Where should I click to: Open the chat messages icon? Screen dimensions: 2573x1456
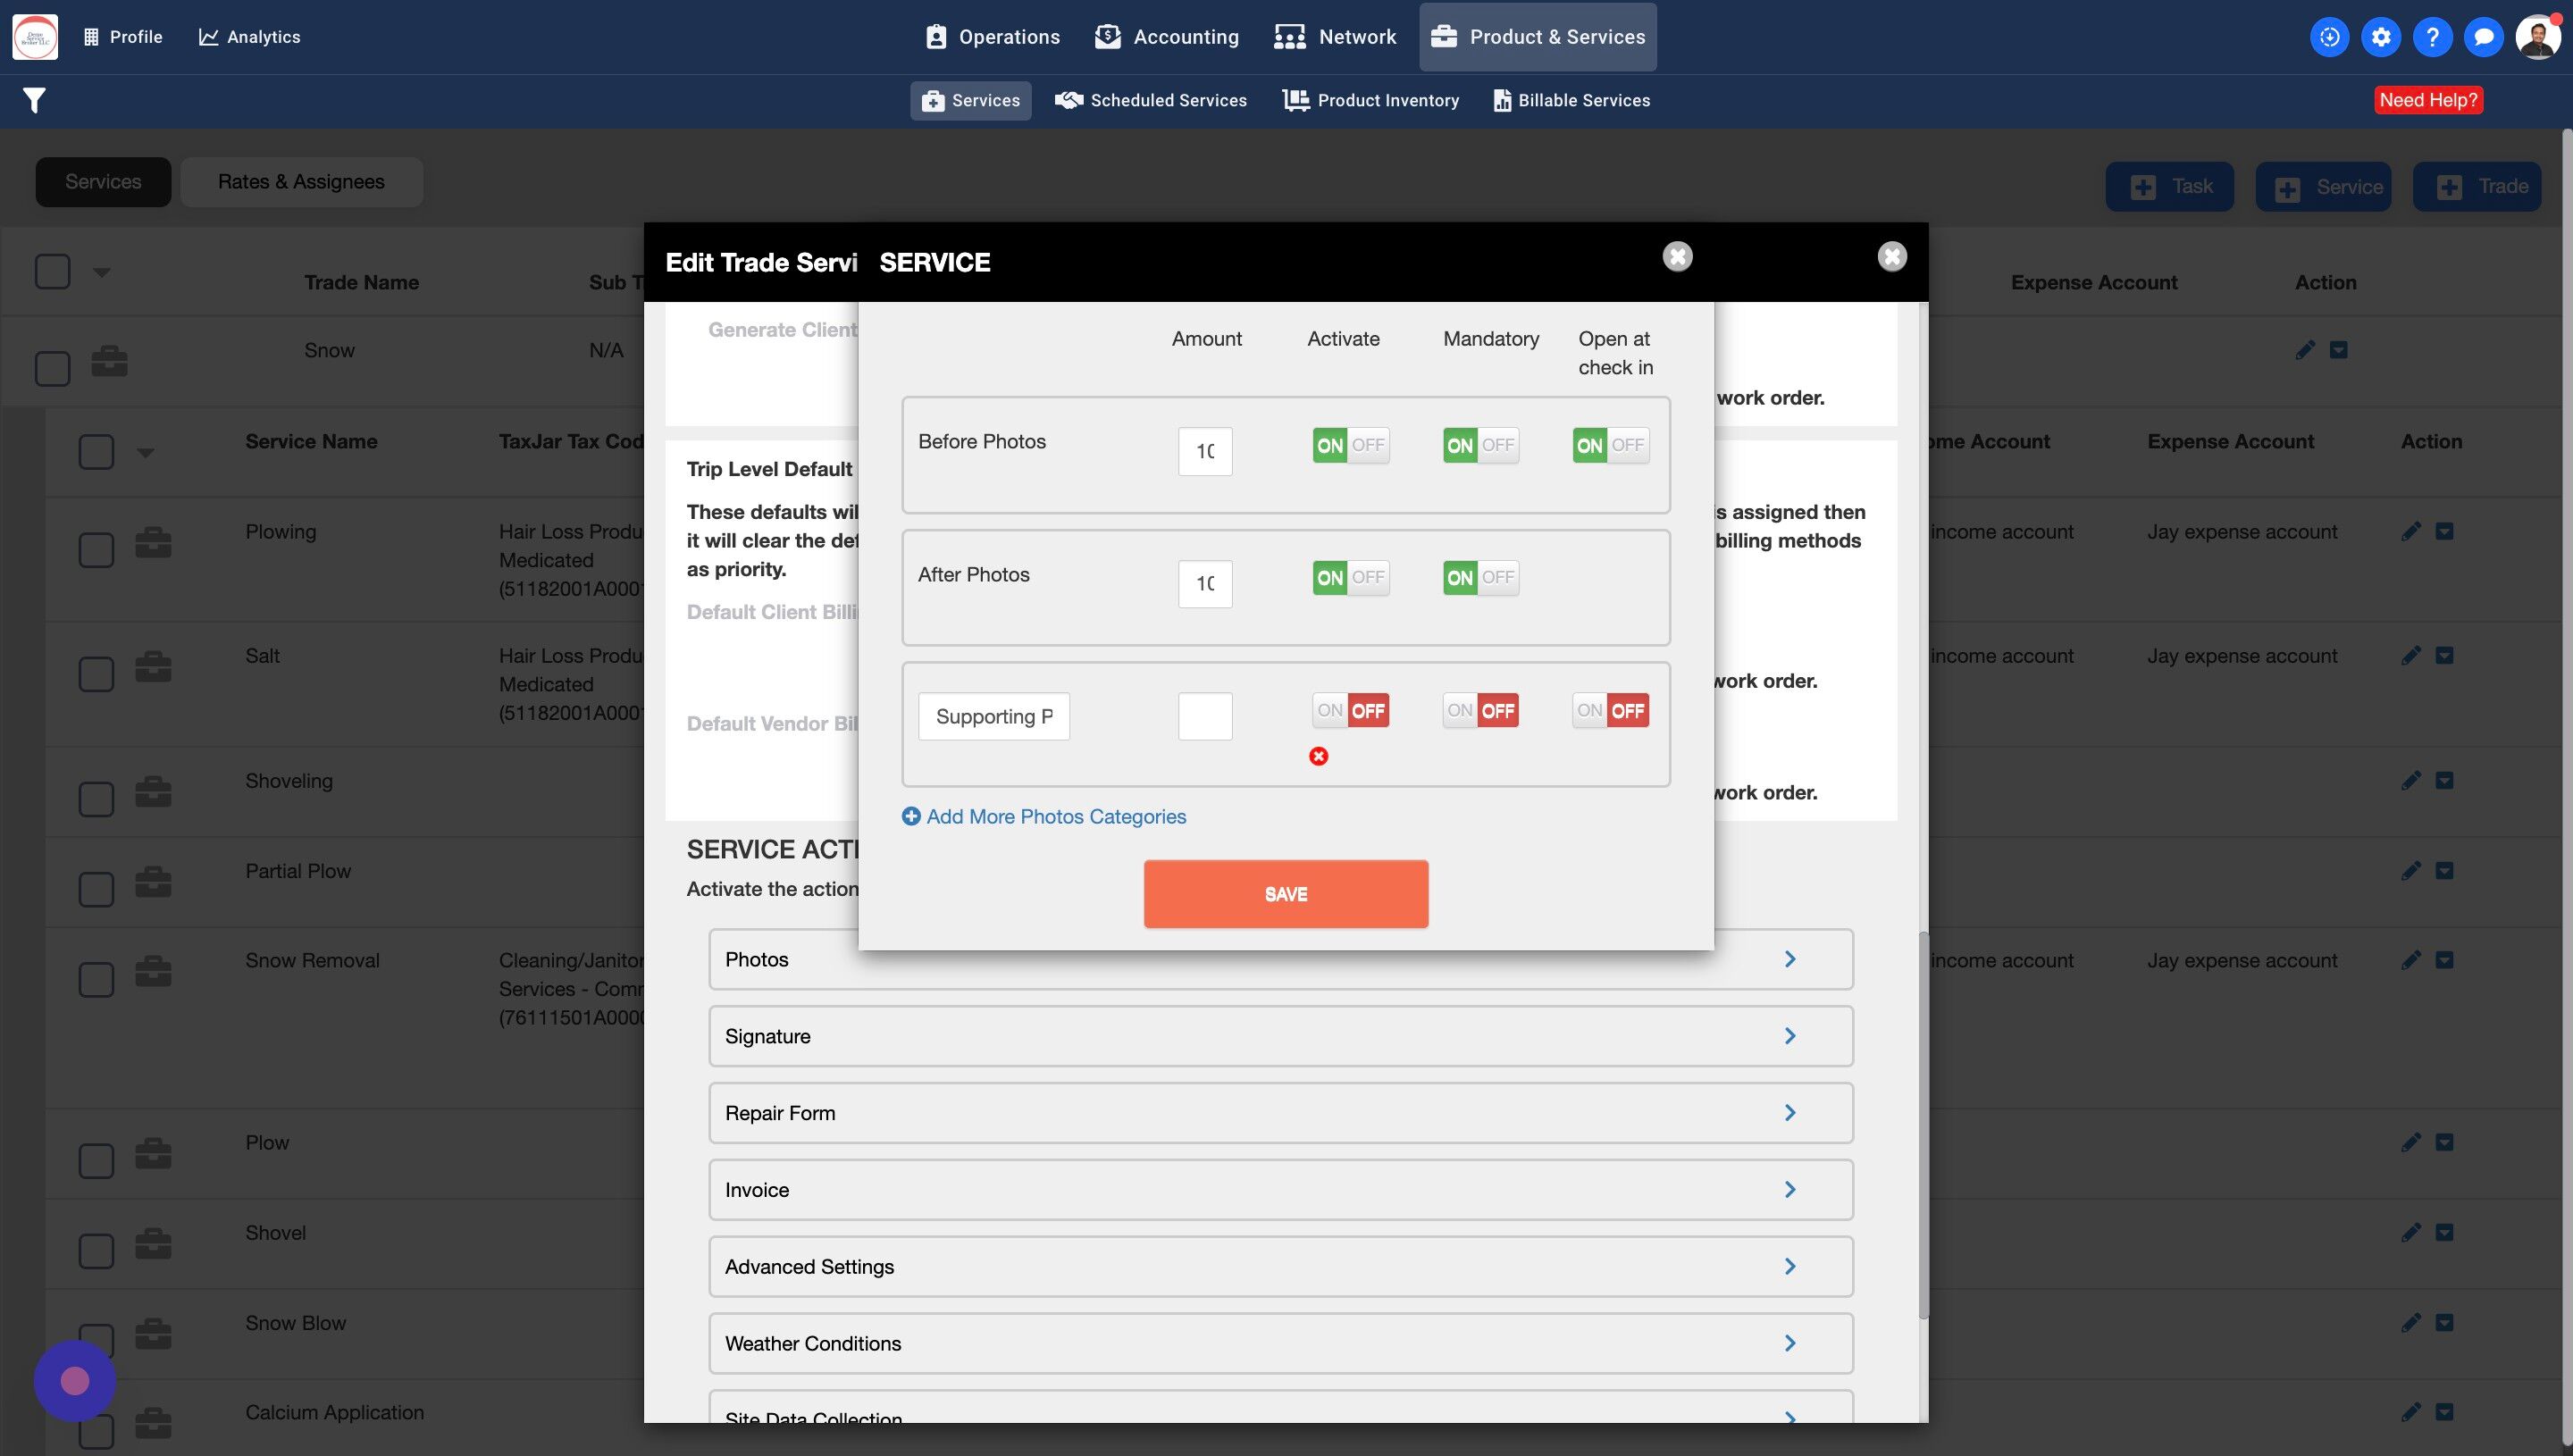coord(2483,37)
